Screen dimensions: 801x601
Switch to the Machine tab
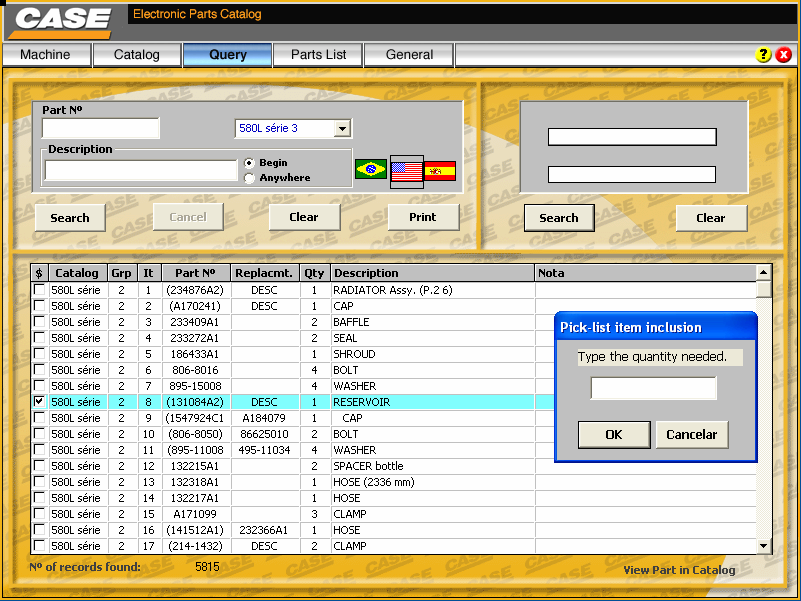(46, 55)
